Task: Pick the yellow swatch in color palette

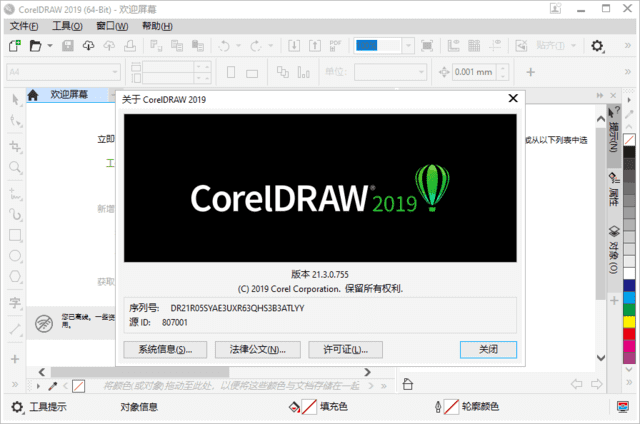Action: 629,308
